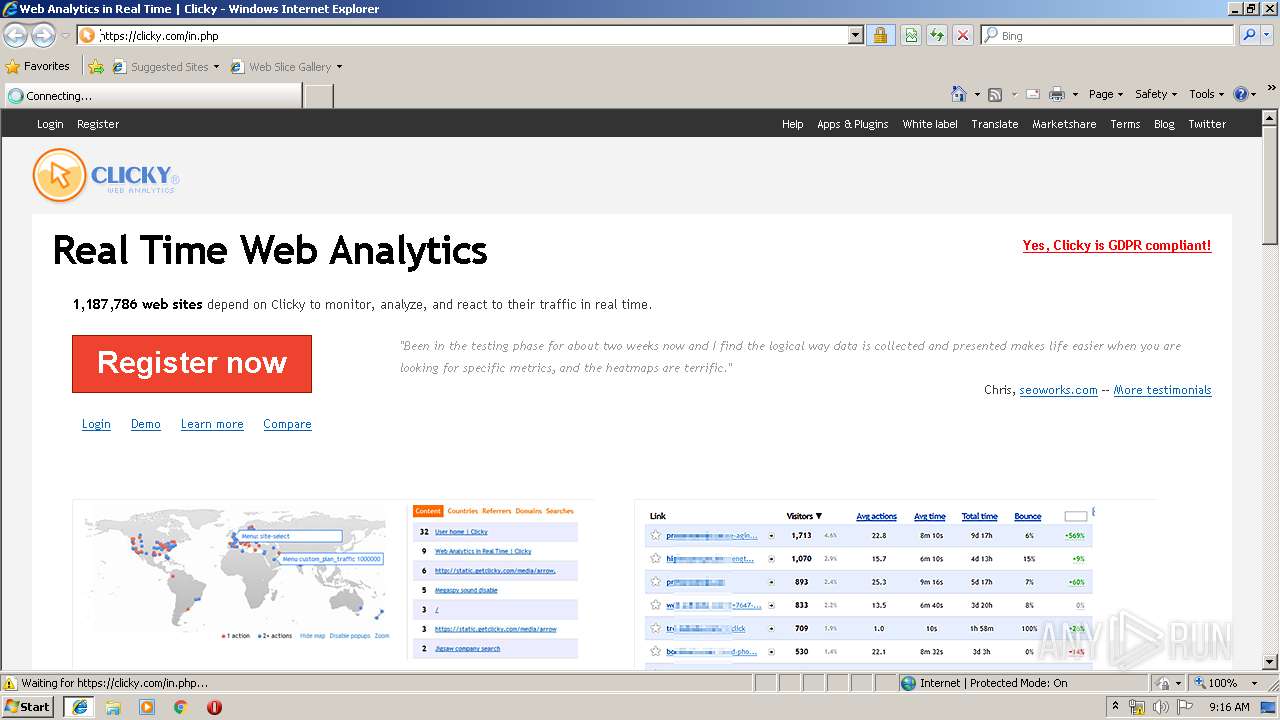Toggle favorite star for the 833 visitors row

click(656, 605)
